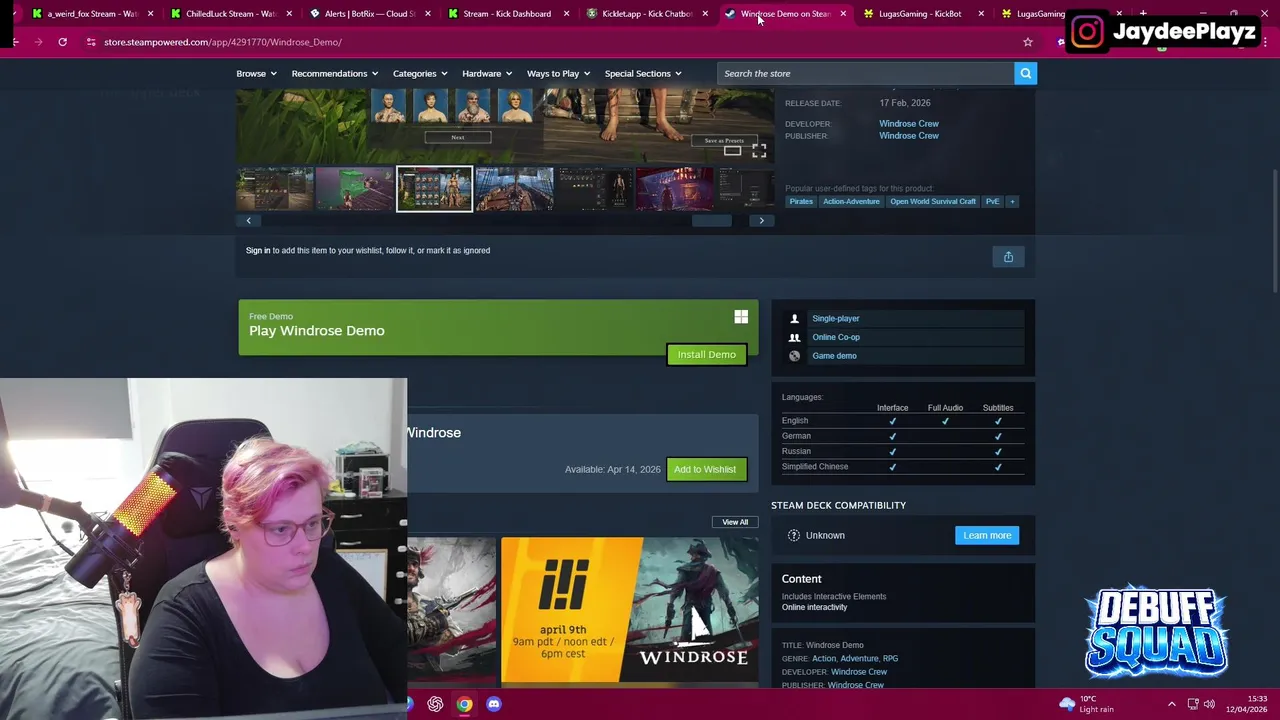This screenshot has width=1280, height=720.
Task: Click the fullscreen icon on the screenshot viewer
Action: click(759, 151)
